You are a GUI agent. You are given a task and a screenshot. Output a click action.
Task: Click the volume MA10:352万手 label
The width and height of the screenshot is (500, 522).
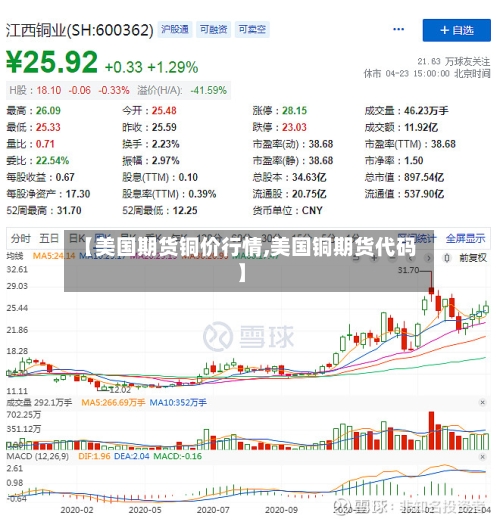tap(178, 403)
